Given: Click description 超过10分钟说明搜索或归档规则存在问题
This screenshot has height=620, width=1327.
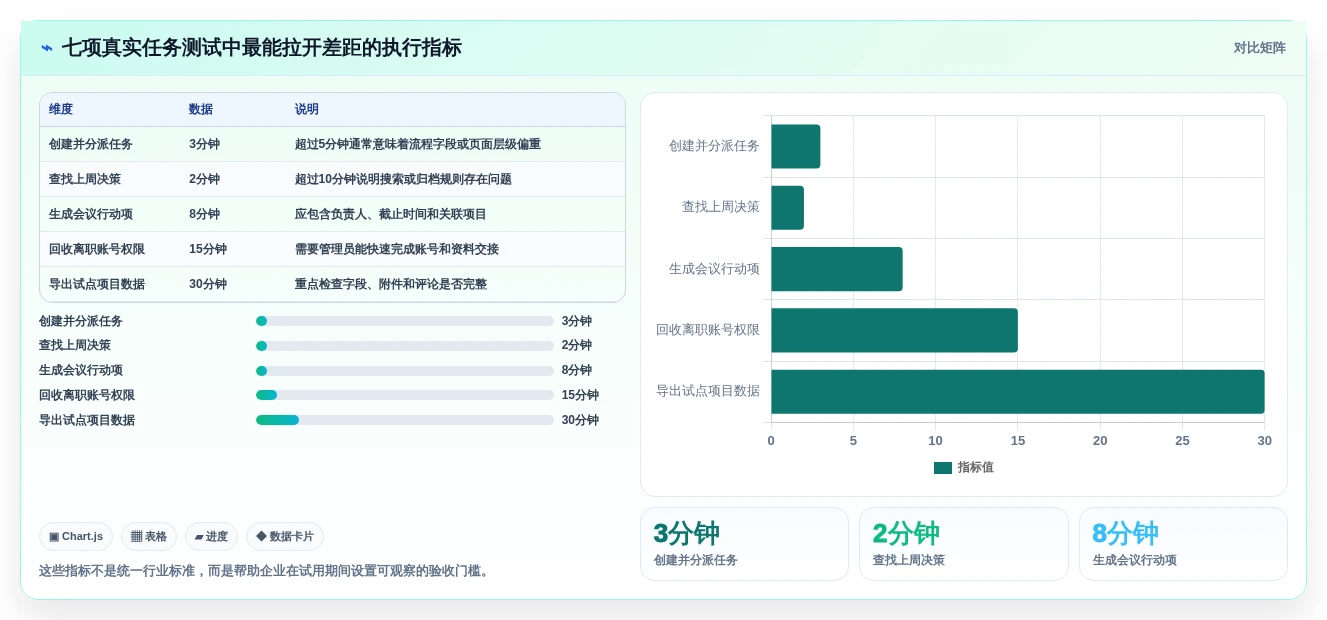Looking at the screenshot, I should (x=403, y=179).
